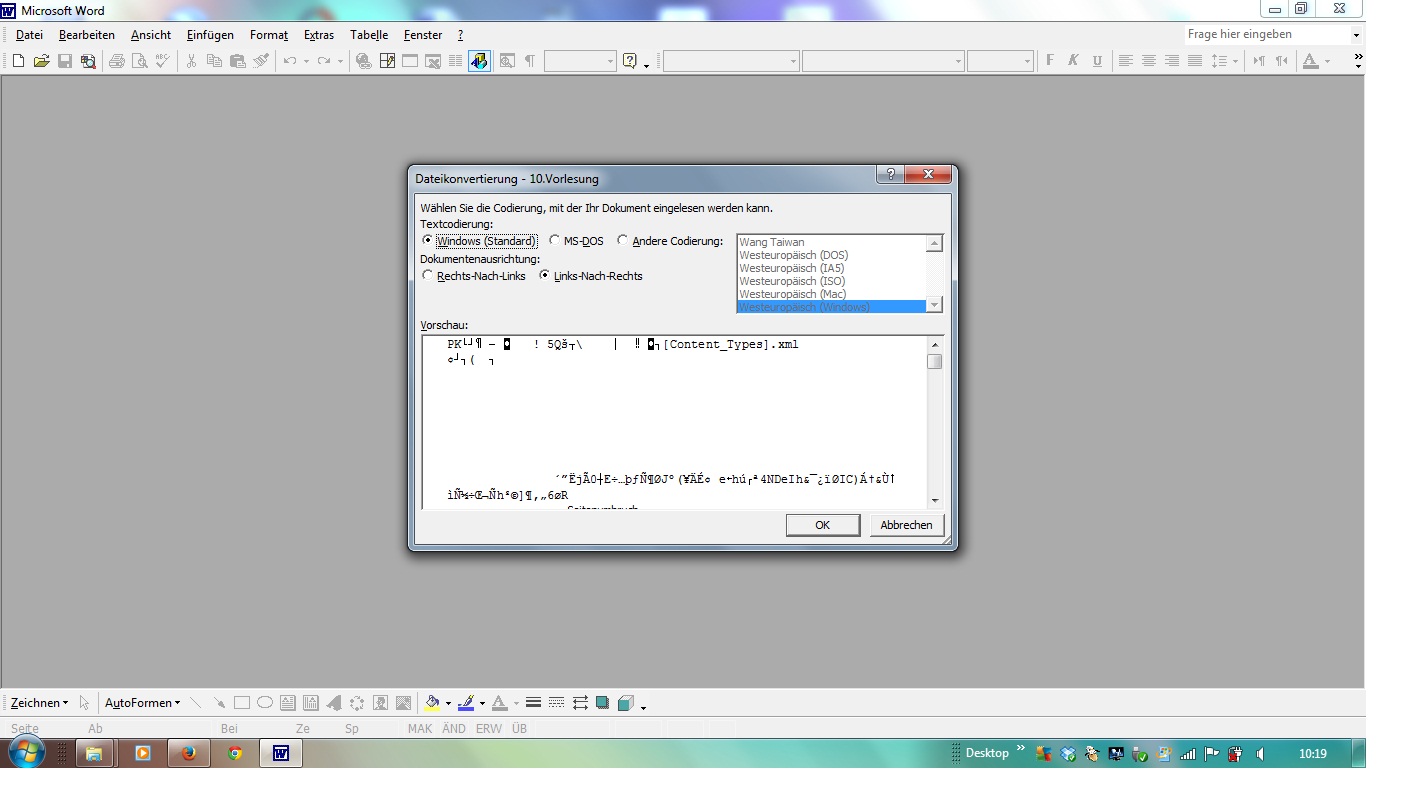Open the Font name dropdown

[958, 61]
